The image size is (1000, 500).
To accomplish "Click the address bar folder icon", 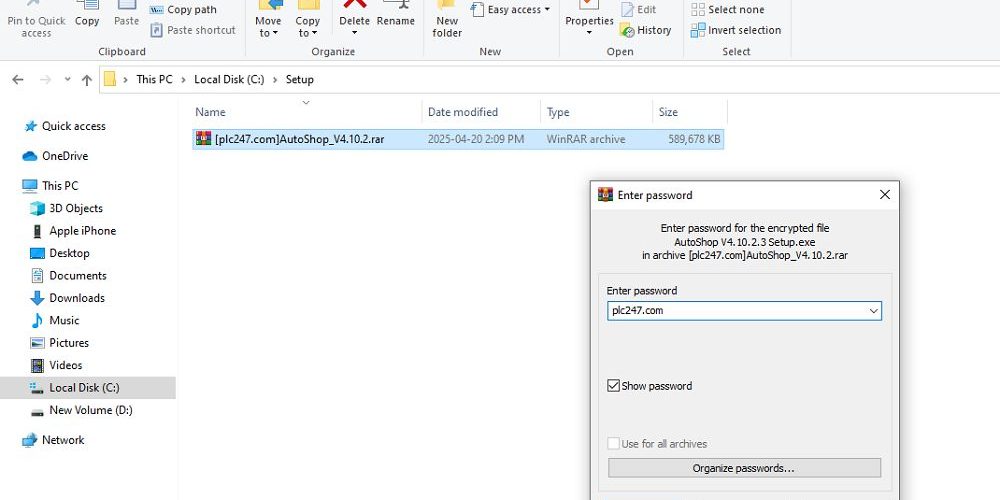I will tap(110, 79).
